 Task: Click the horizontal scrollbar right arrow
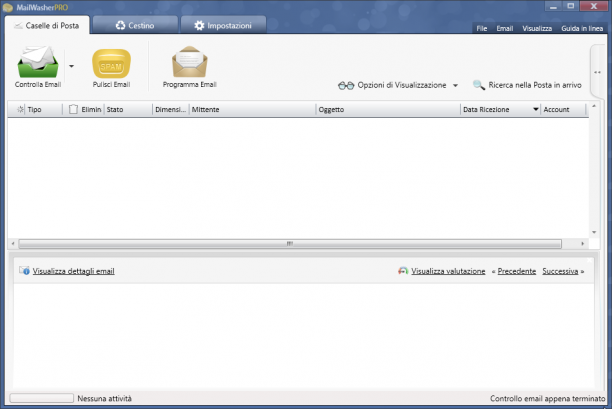tap(582, 244)
